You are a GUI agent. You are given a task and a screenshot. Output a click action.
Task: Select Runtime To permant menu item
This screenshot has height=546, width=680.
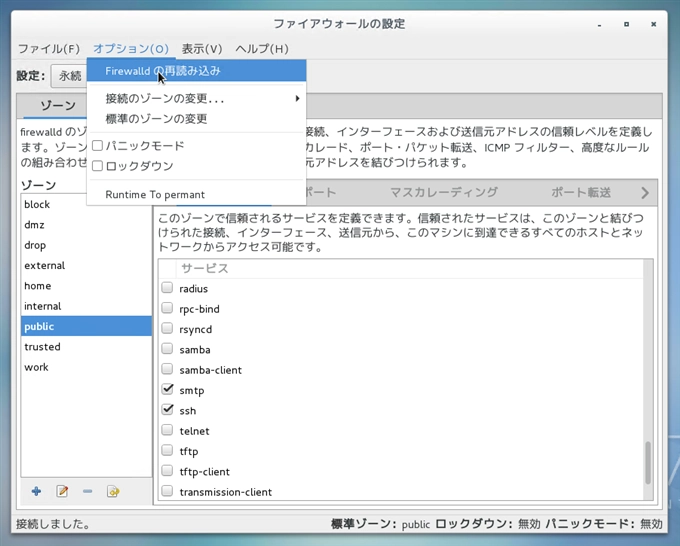[196, 194]
